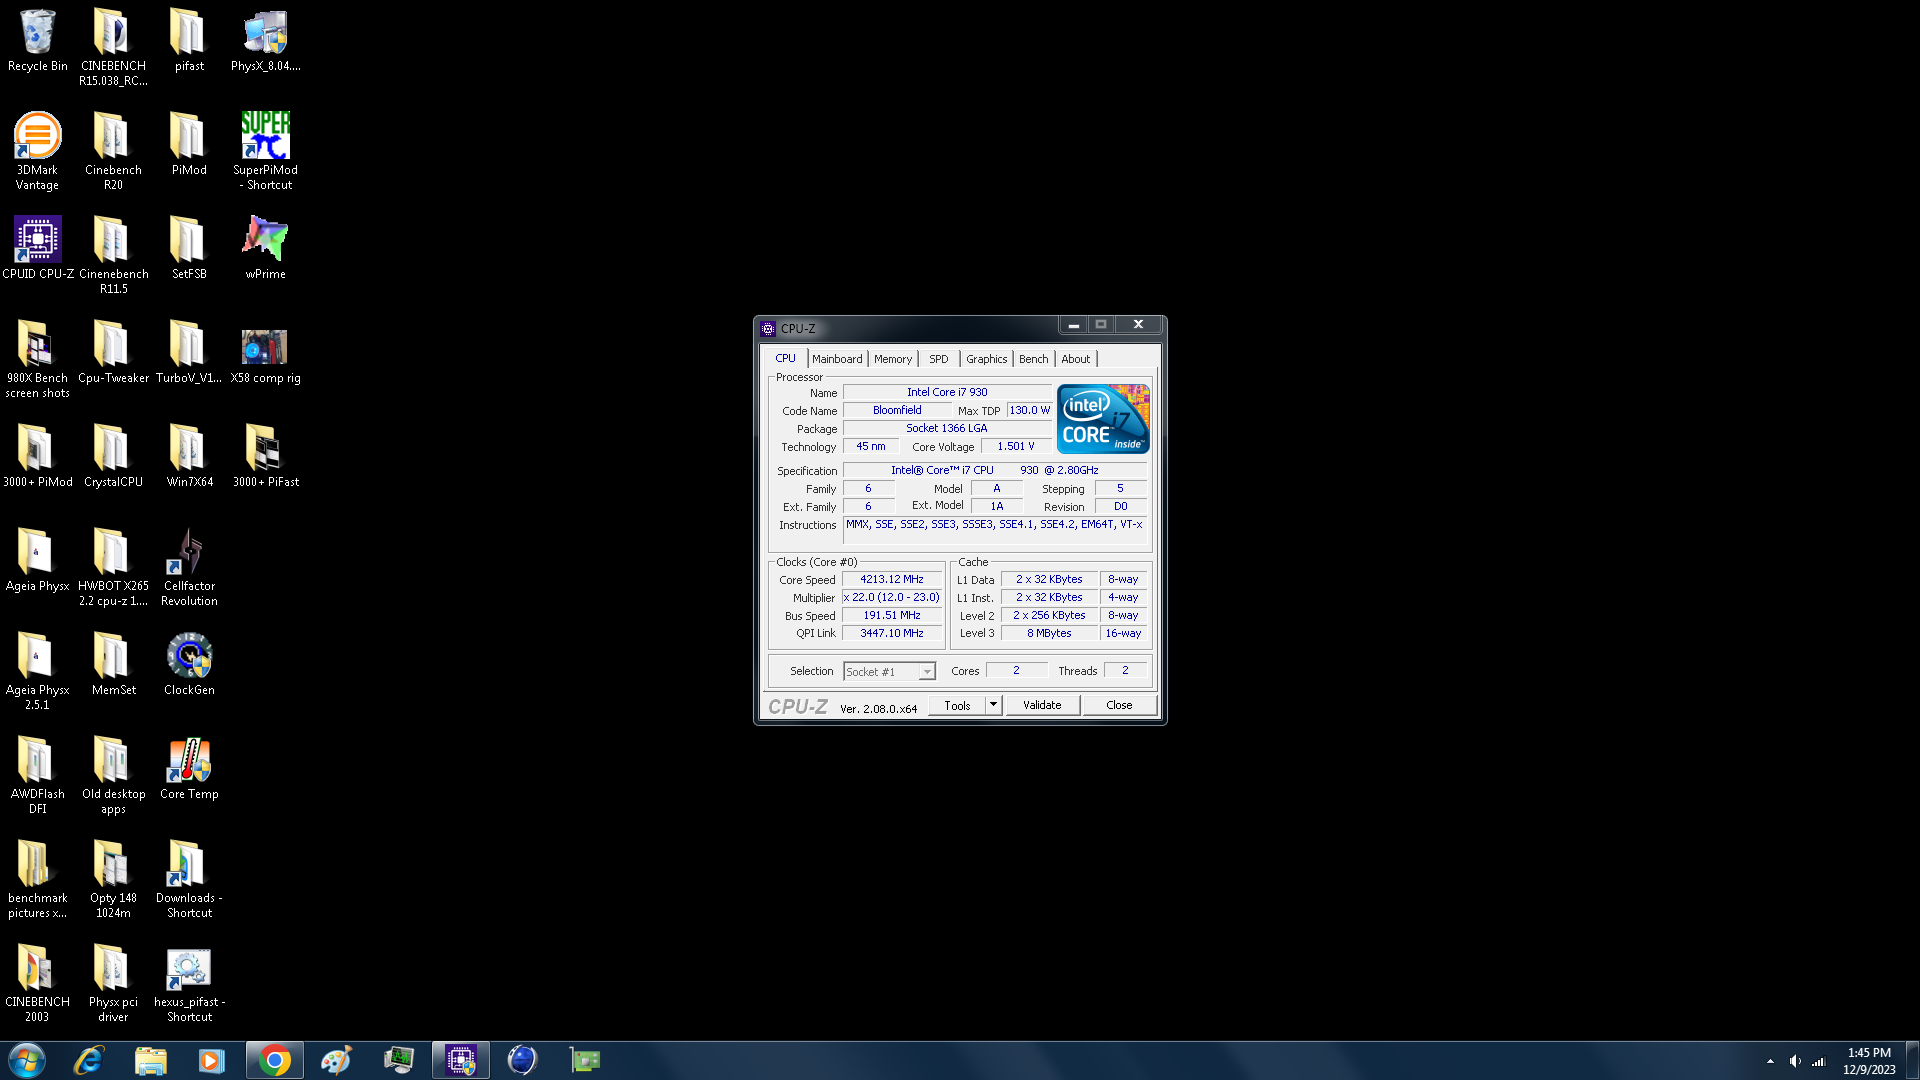
Task: Click the About tab in CPU-Z
Action: [1075, 359]
